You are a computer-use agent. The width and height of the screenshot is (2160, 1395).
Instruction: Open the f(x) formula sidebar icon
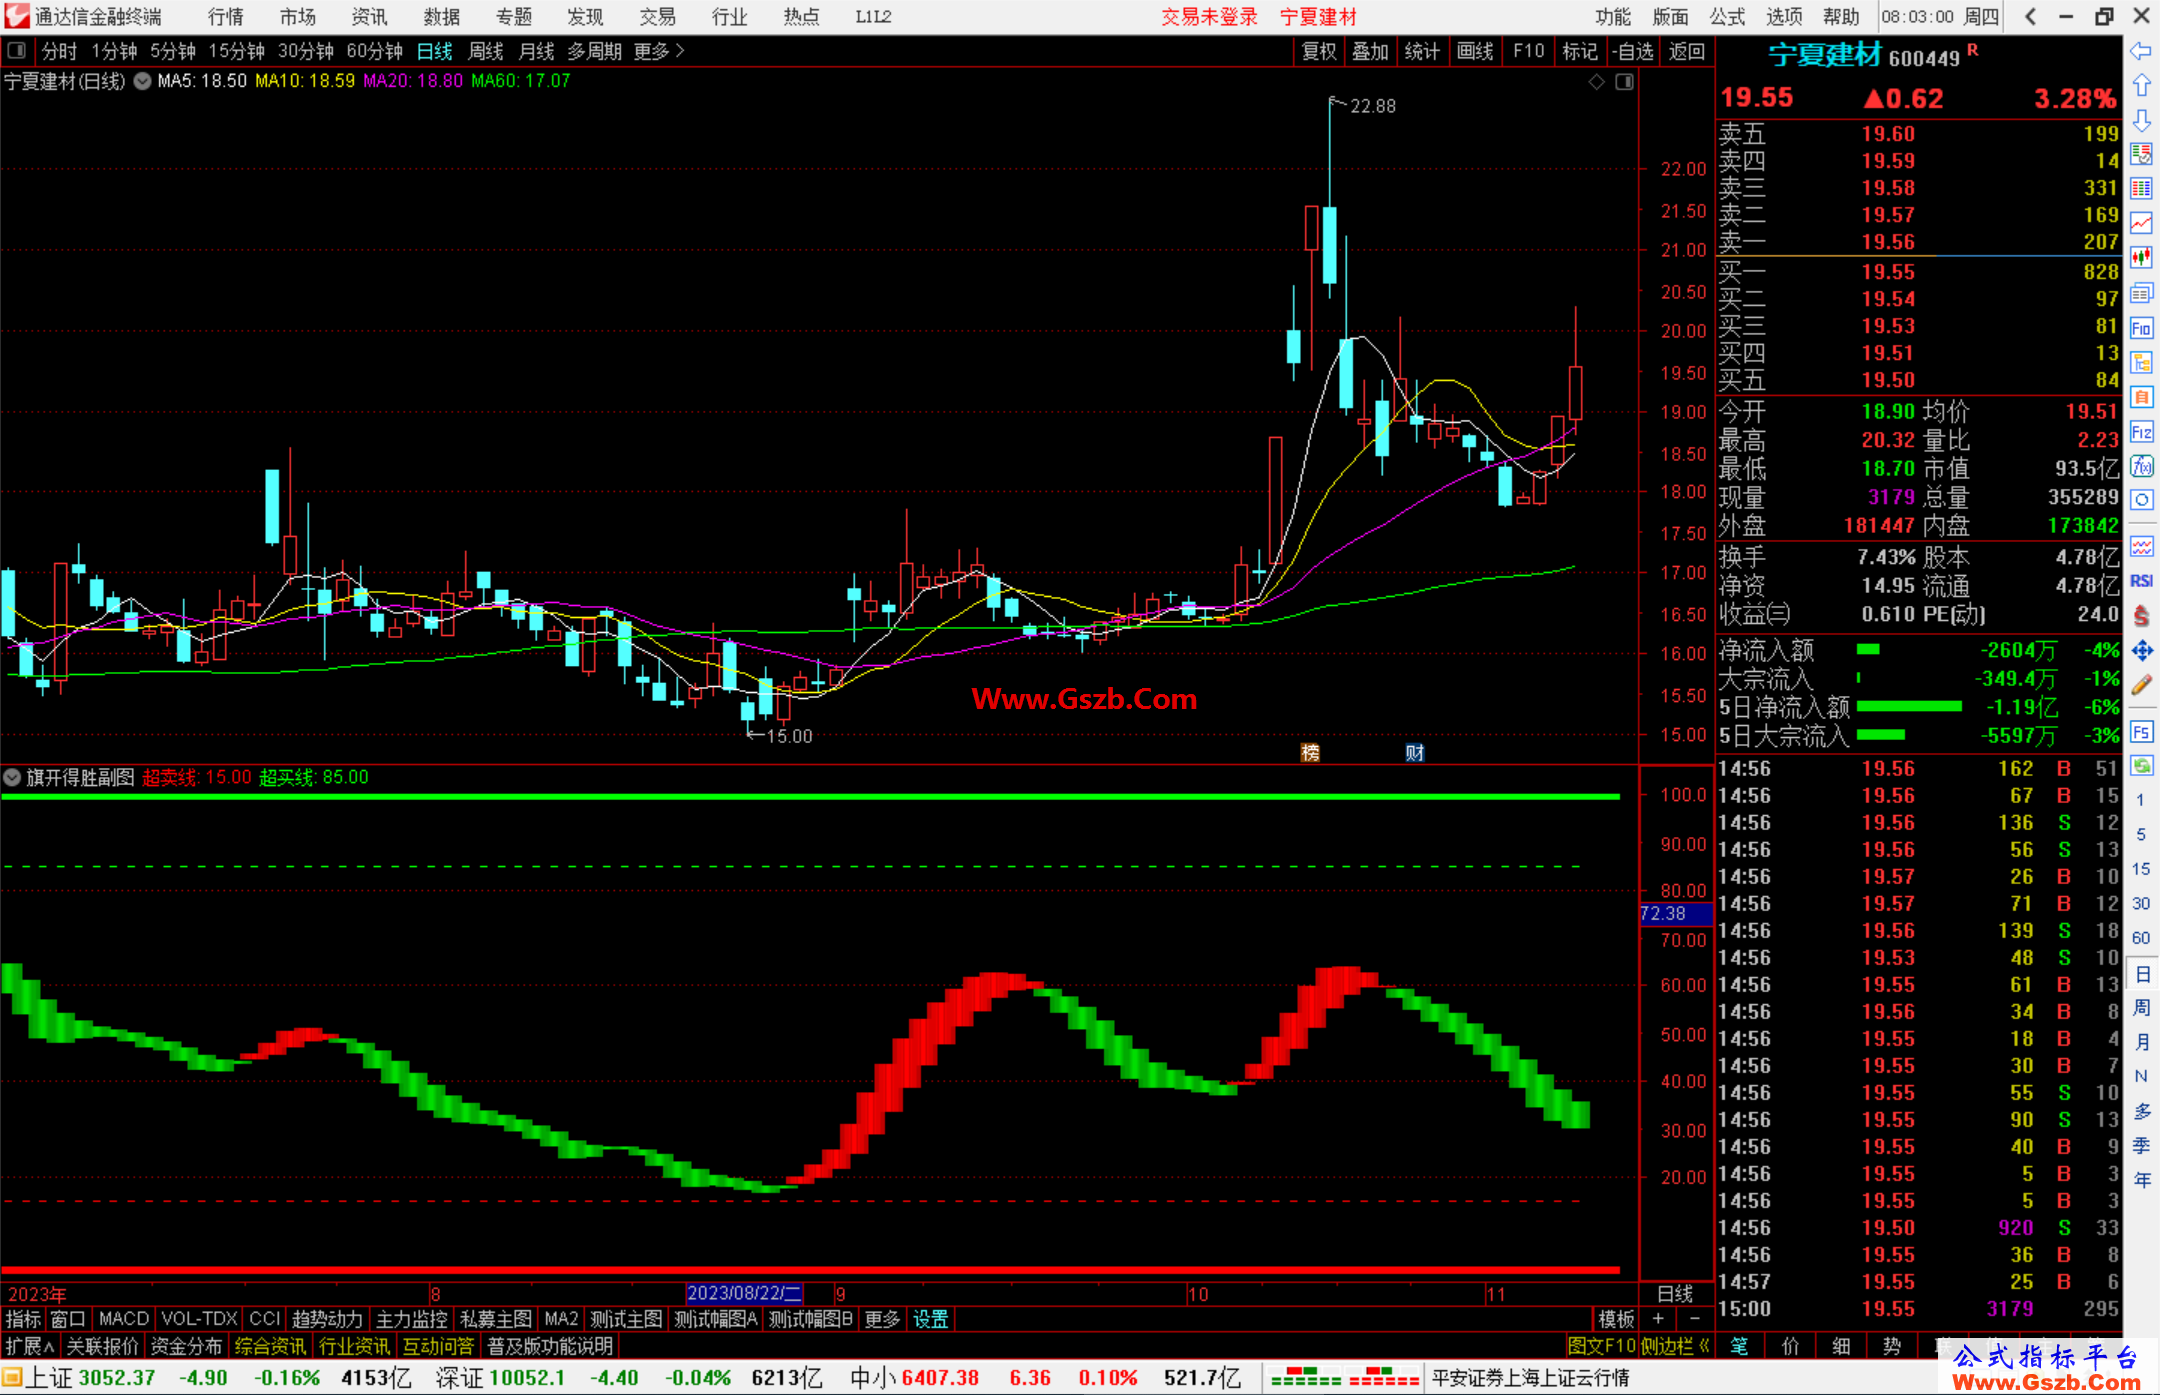pyautogui.click(x=2141, y=466)
